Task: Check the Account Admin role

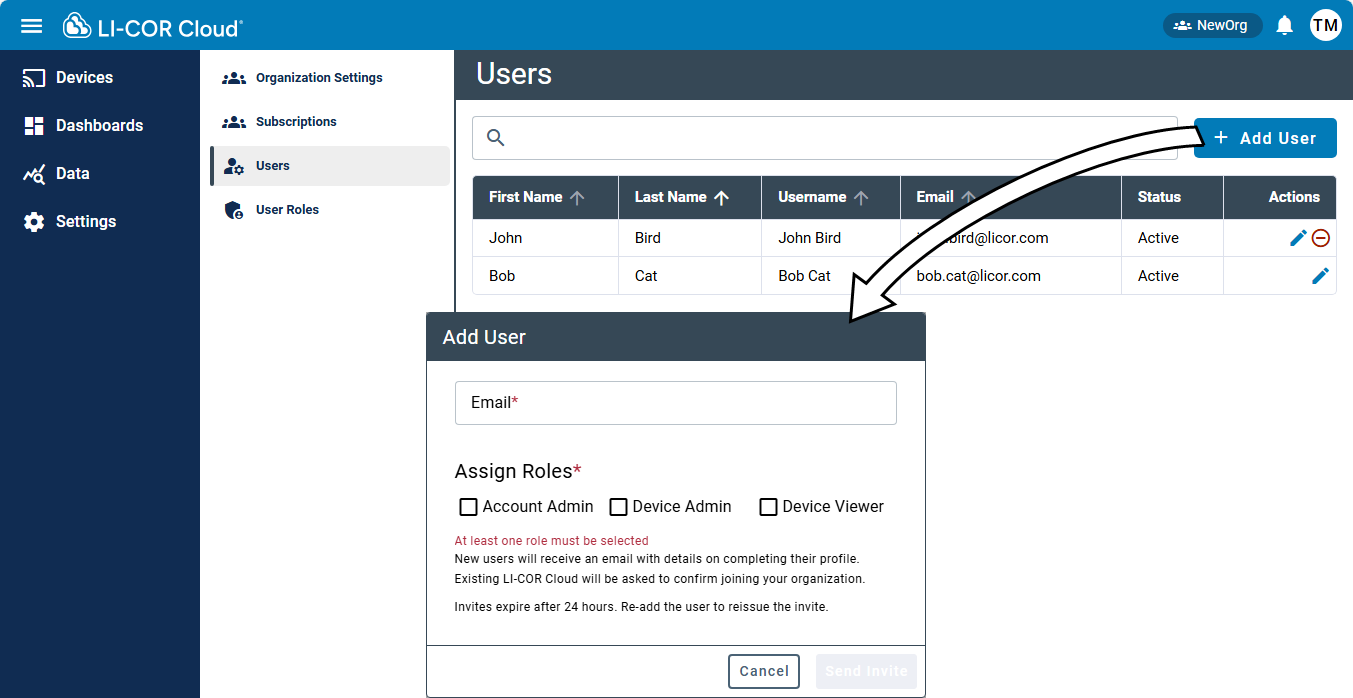Action: tap(468, 507)
